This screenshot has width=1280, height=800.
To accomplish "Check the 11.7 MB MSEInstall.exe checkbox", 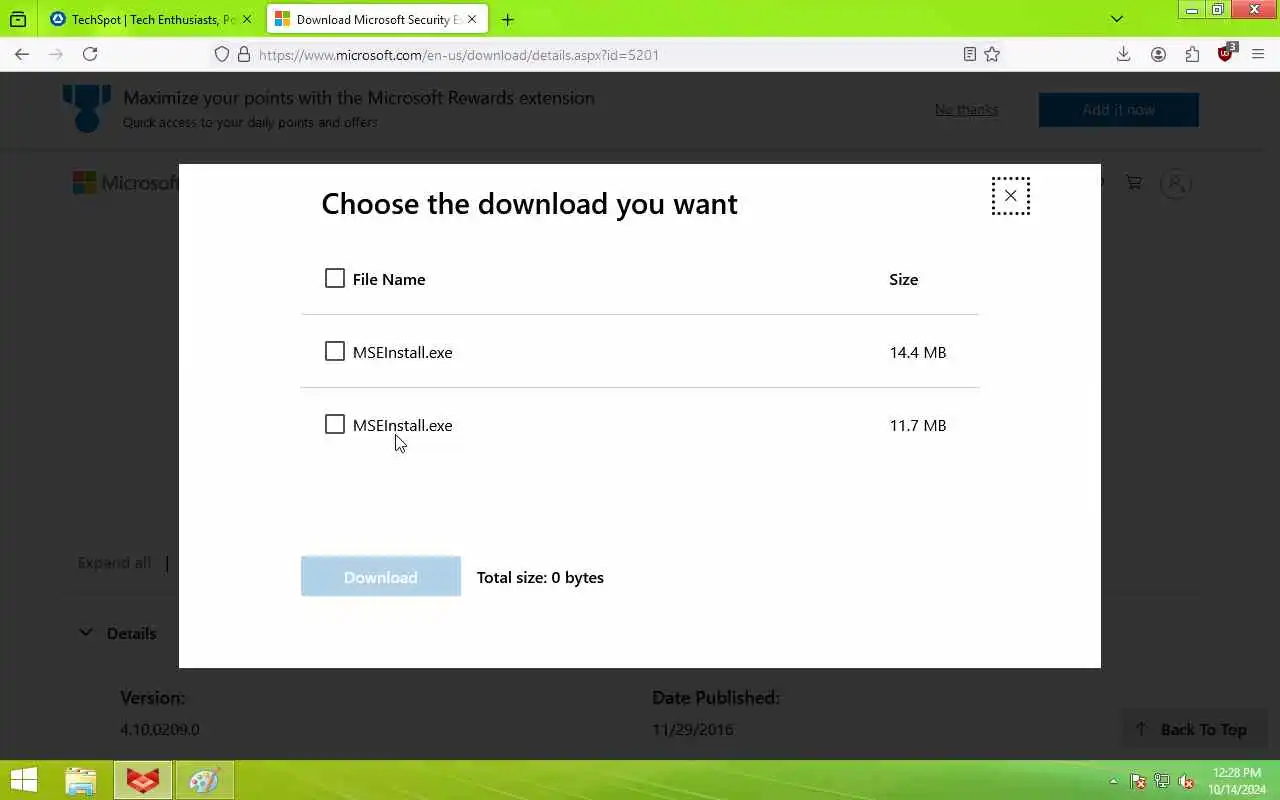I will click(x=335, y=424).
